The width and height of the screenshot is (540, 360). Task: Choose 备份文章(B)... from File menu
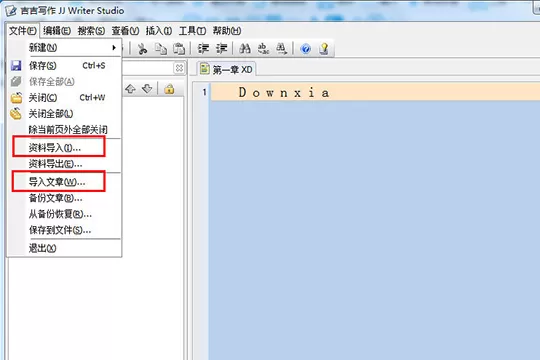click(64, 198)
